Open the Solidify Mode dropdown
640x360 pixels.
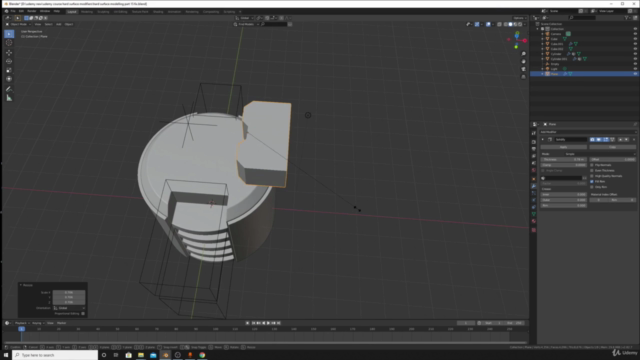coord(600,154)
